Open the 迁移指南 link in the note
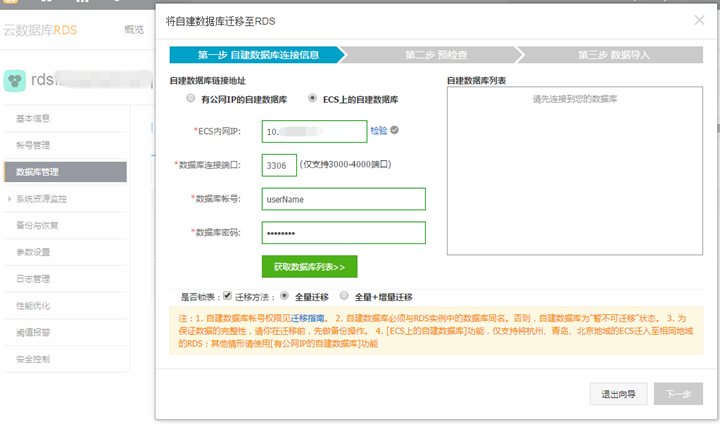 tap(308, 318)
